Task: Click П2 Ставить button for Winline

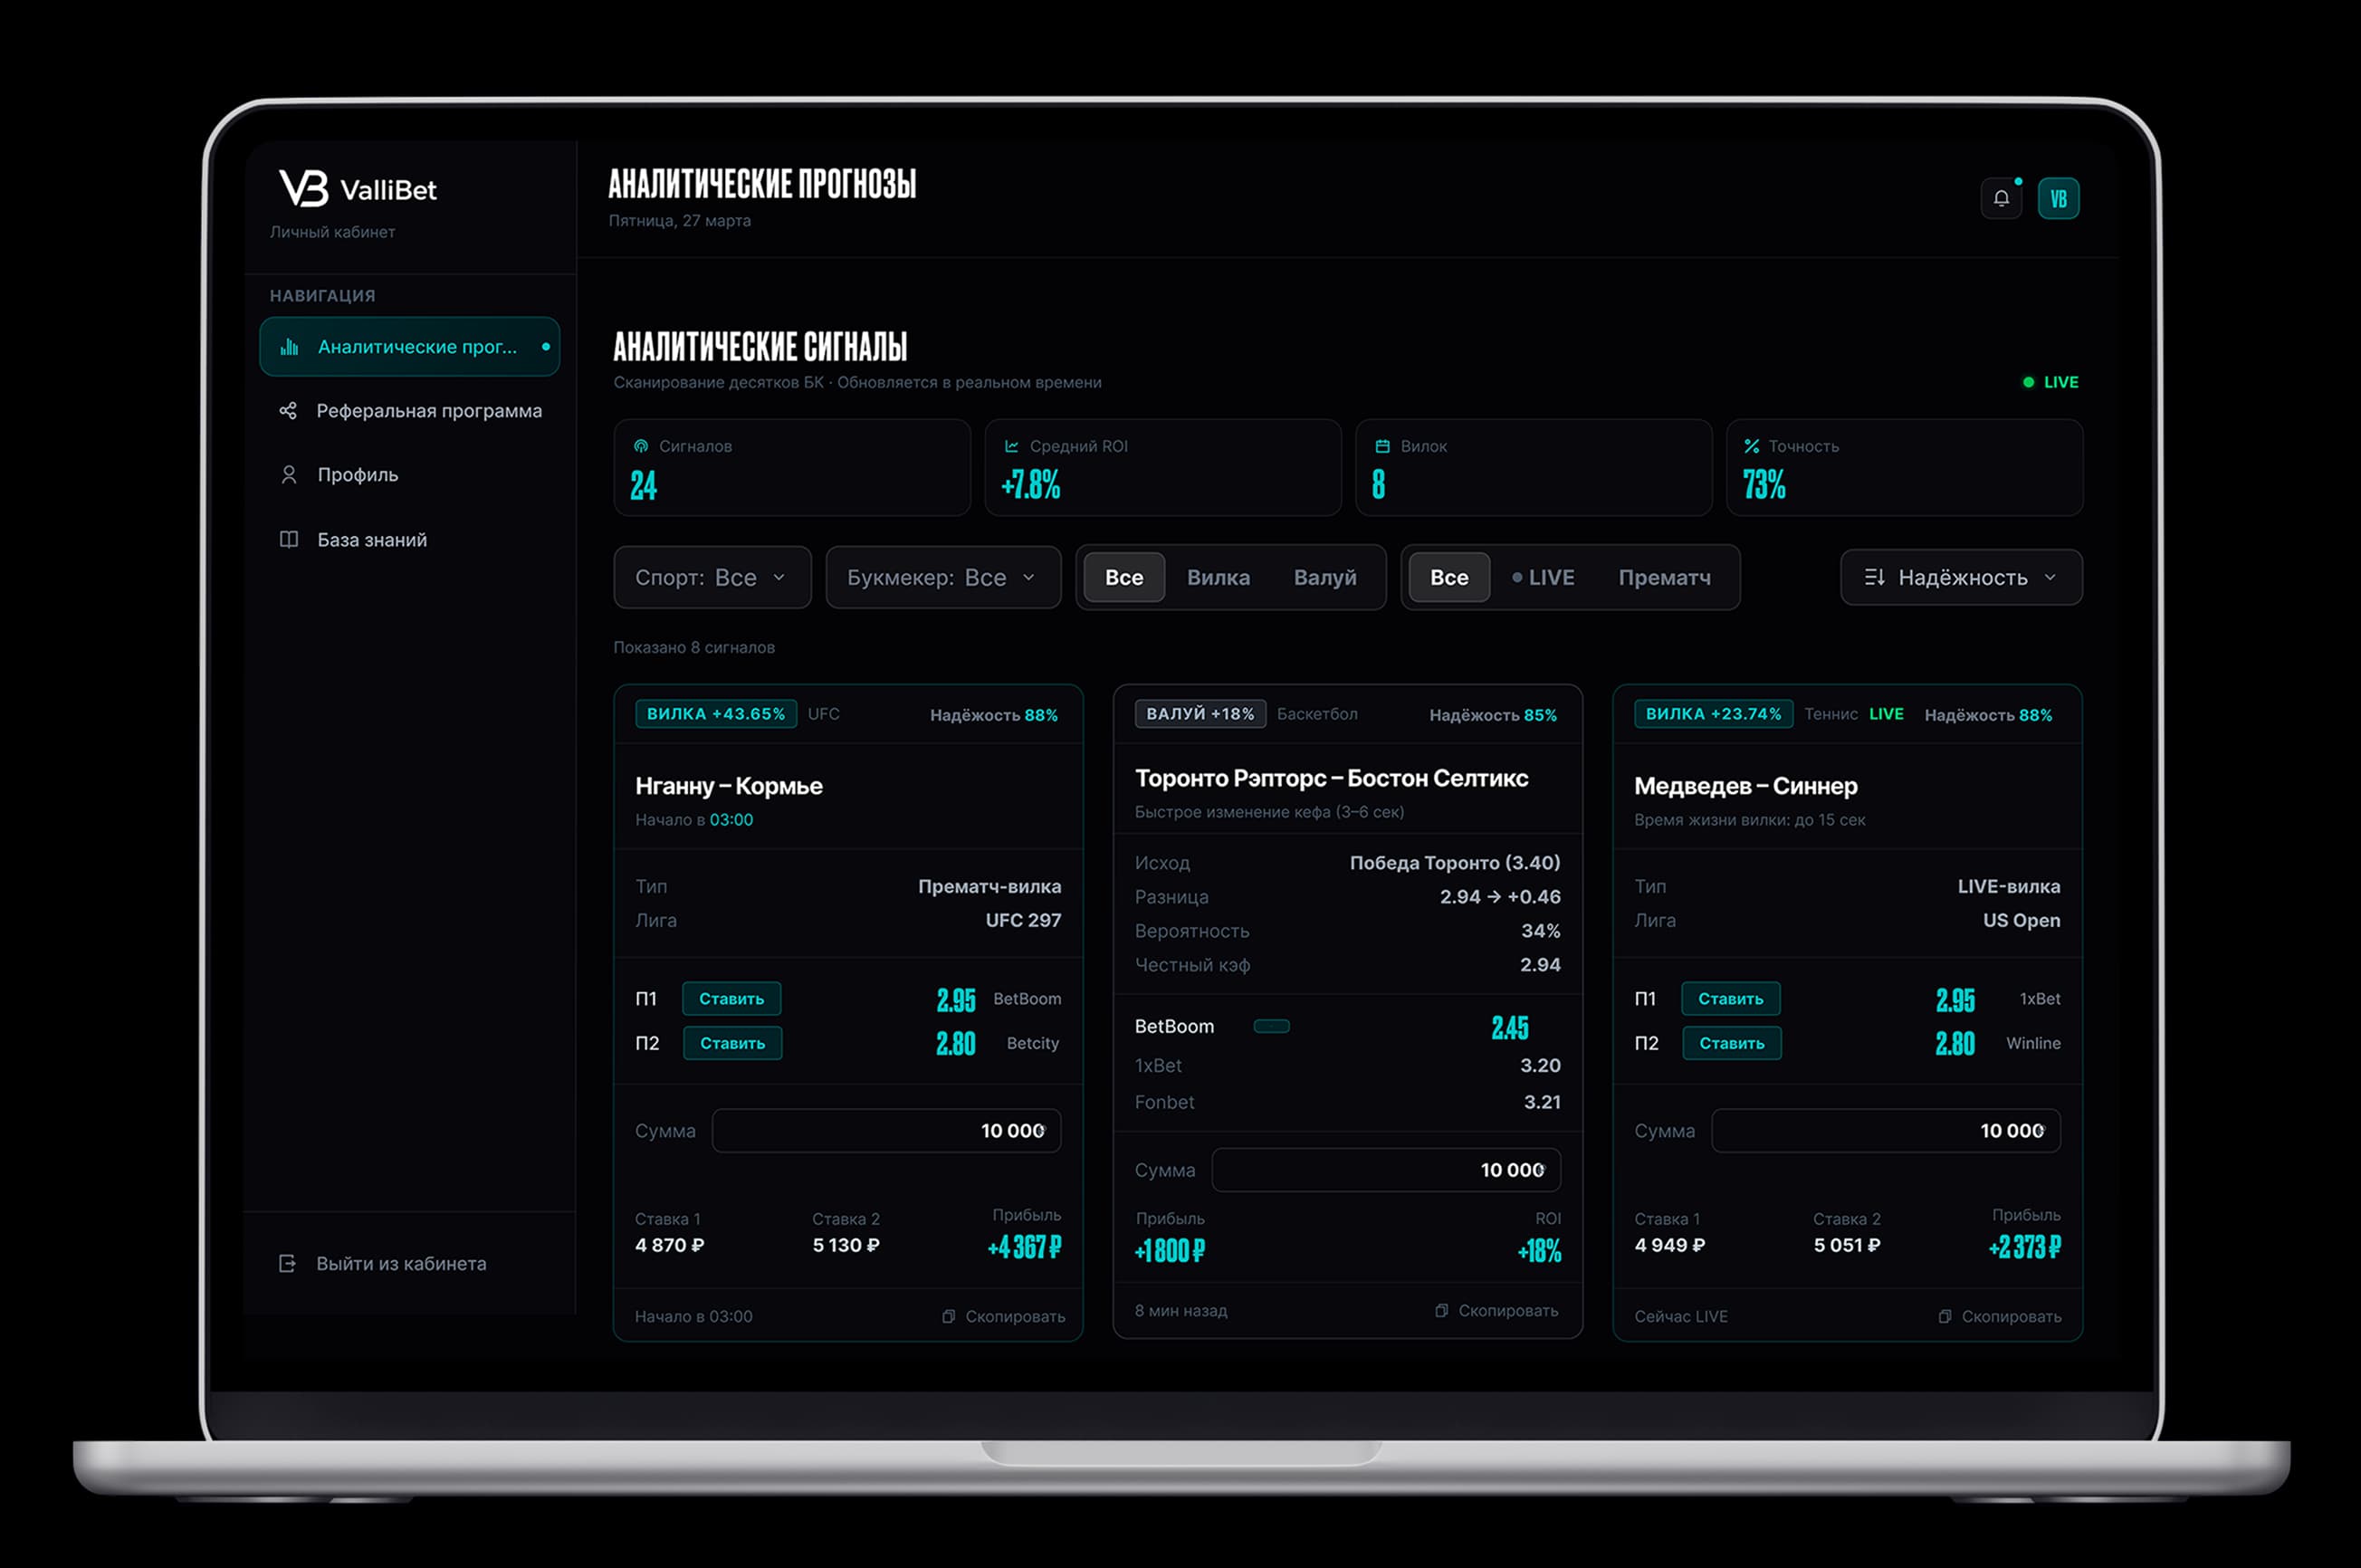Action: (x=1731, y=1043)
